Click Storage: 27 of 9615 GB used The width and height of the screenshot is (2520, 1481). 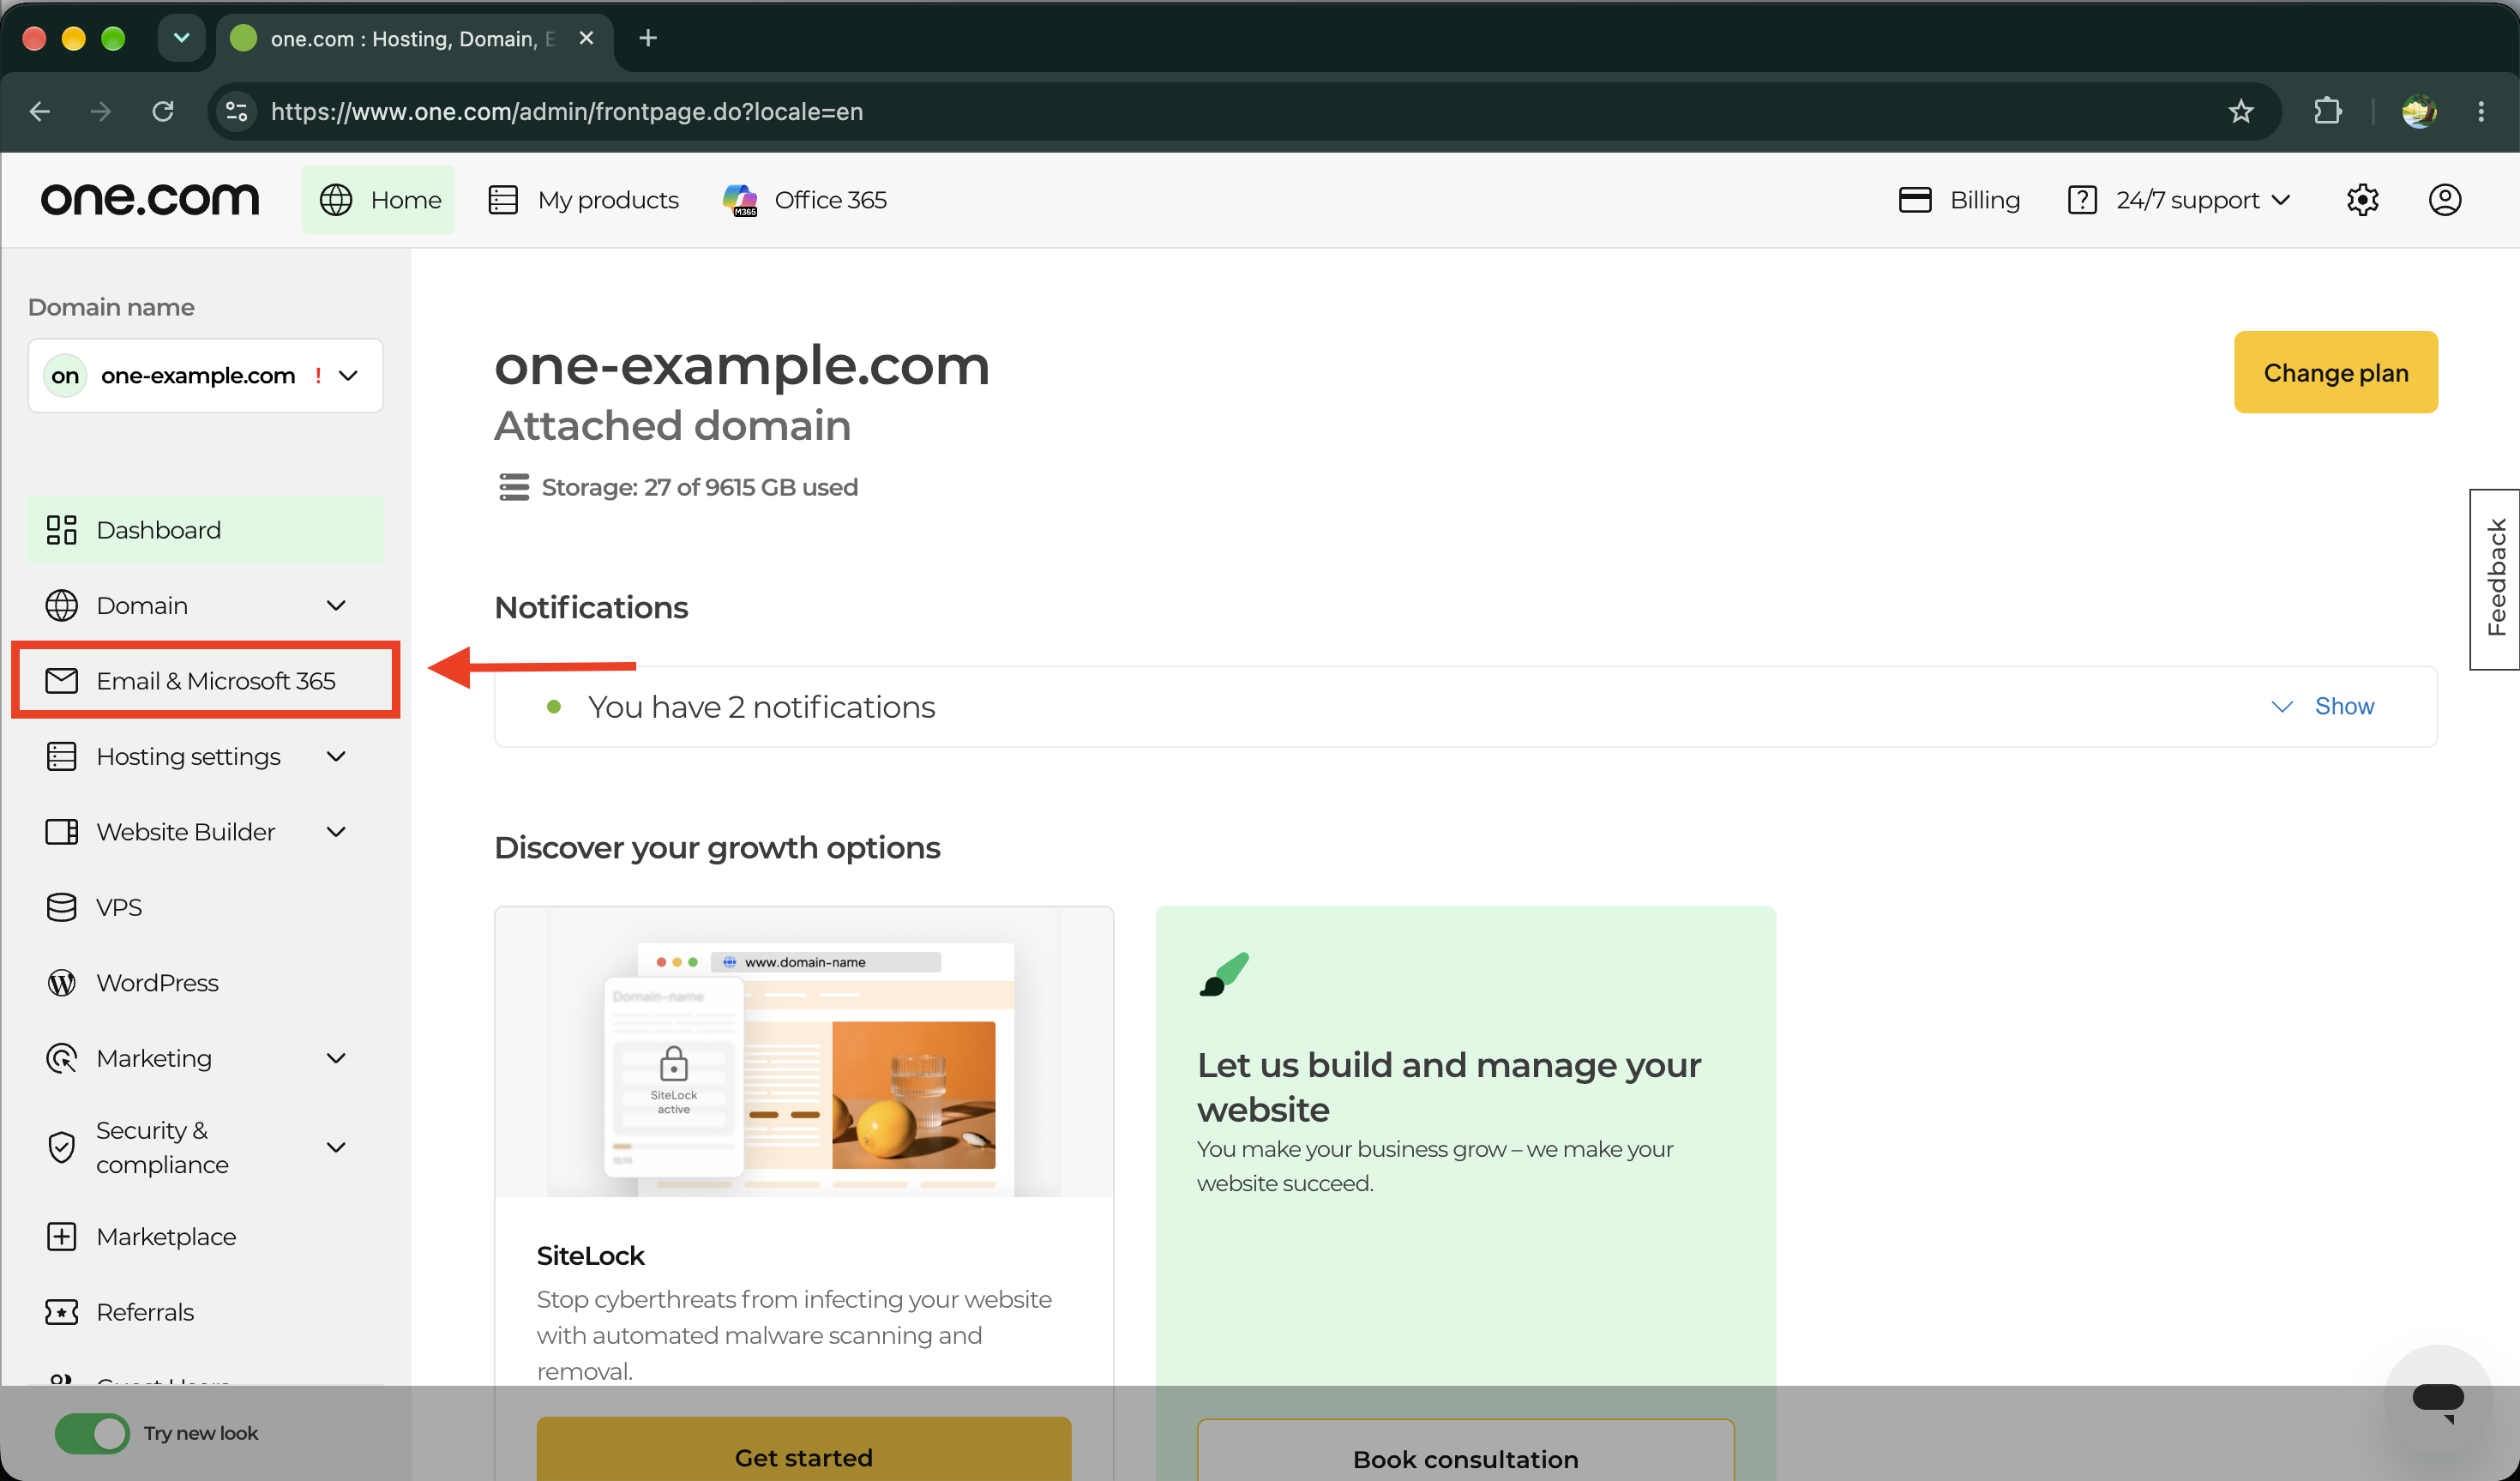pos(700,488)
